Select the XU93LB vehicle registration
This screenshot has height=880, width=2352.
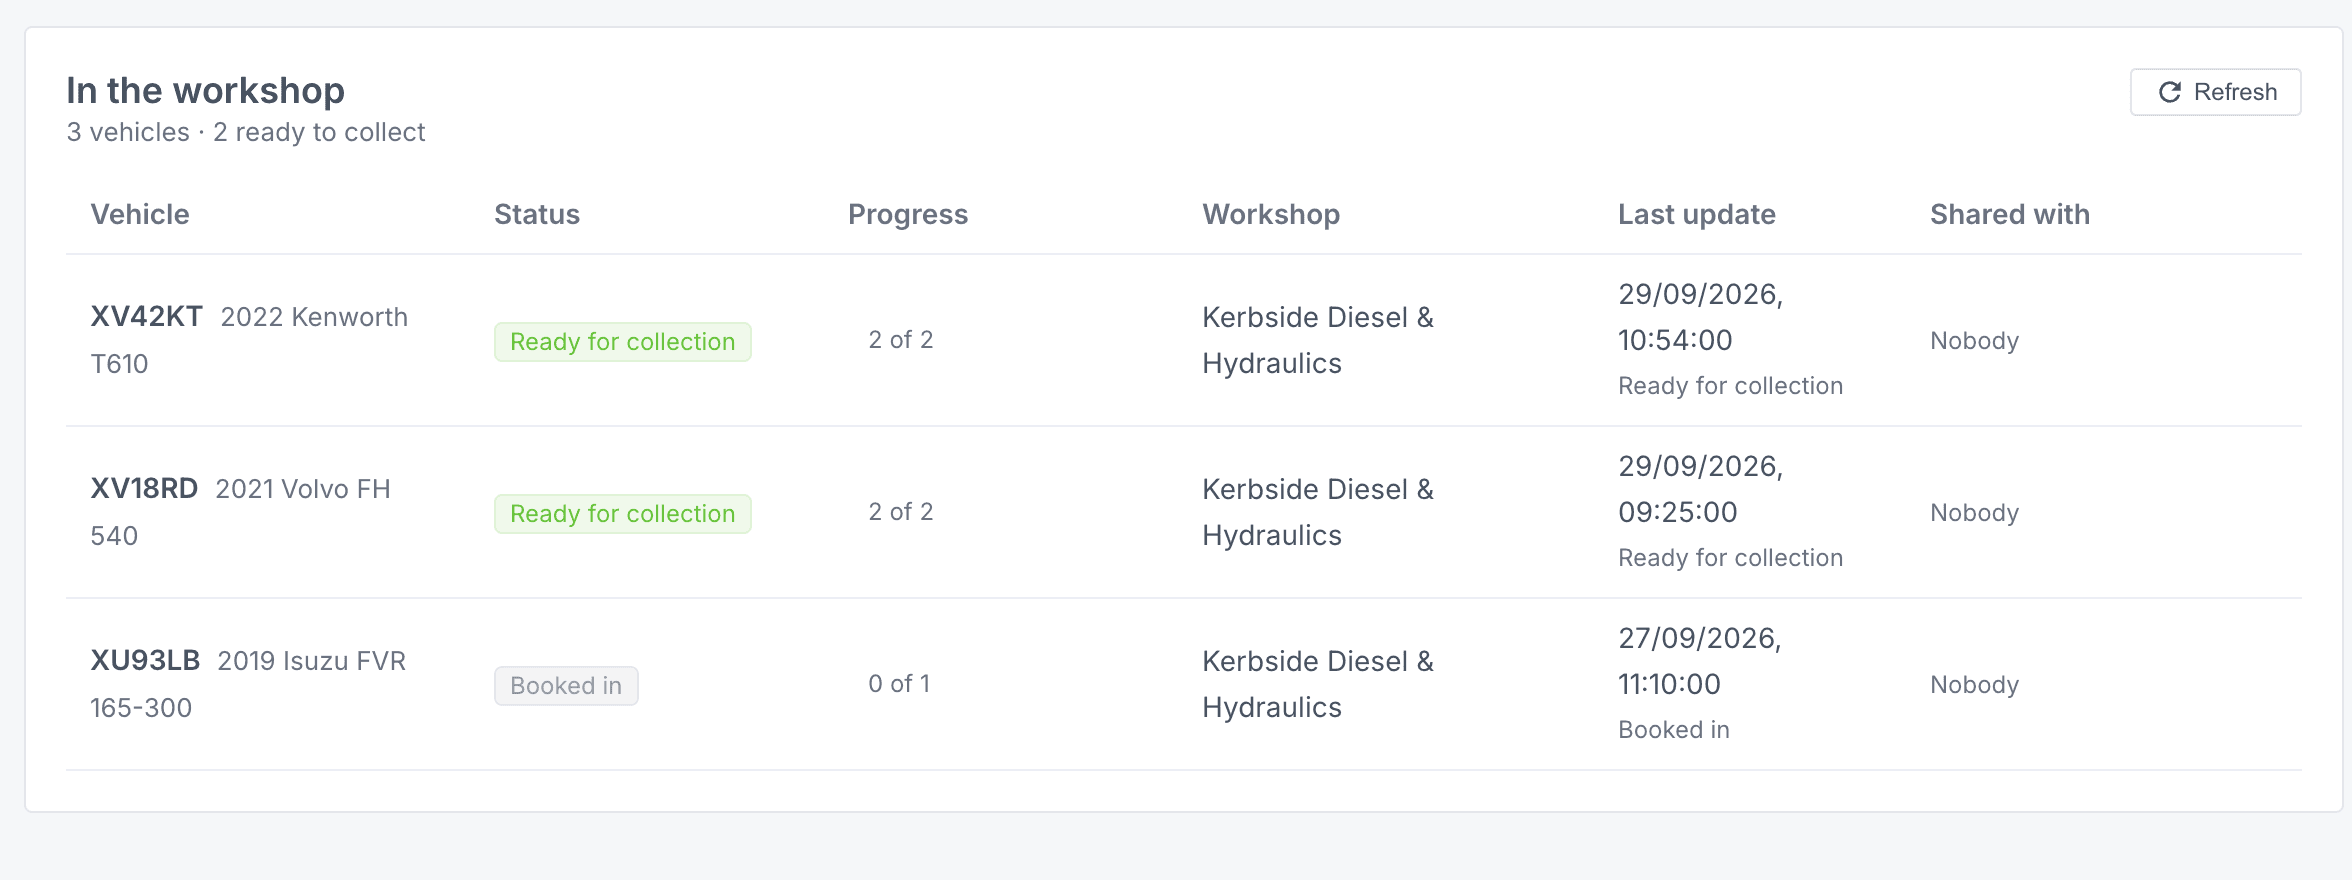(145, 661)
